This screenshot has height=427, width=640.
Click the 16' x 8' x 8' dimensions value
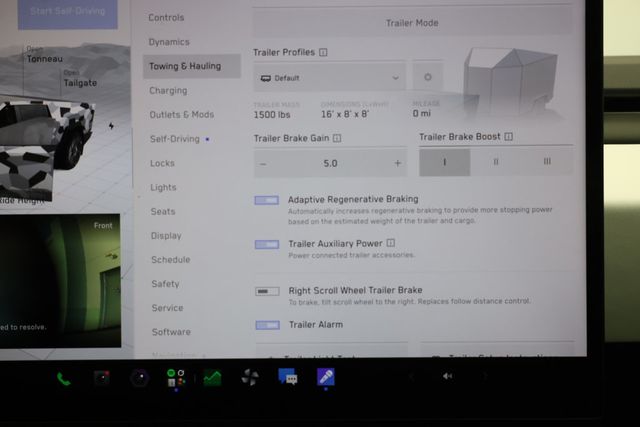(x=345, y=114)
